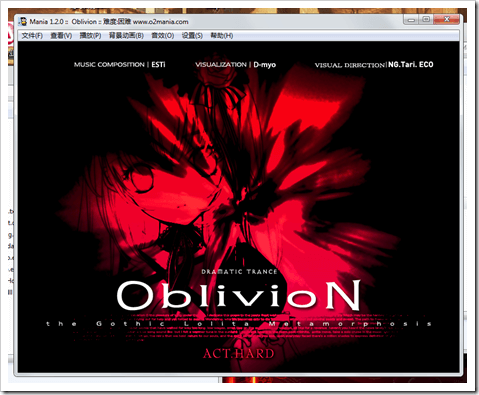The image size is (479, 395).
Task: Open the 播放(P) Playback menu
Action: pos(90,35)
